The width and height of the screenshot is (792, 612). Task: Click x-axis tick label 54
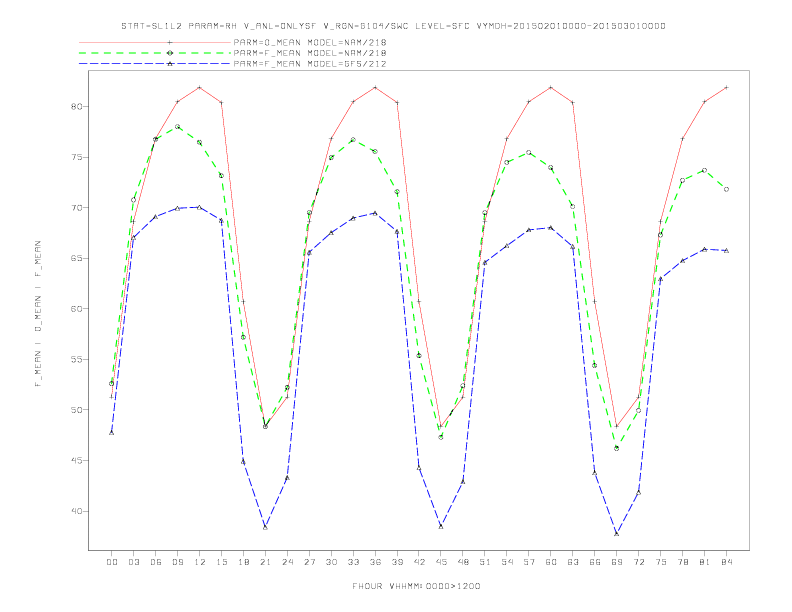coord(507,562)
